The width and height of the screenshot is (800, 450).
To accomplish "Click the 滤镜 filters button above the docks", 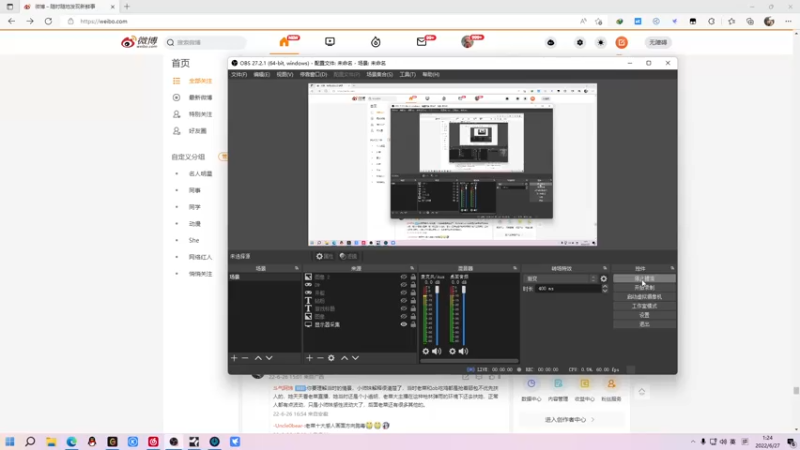I will (348, 256).
